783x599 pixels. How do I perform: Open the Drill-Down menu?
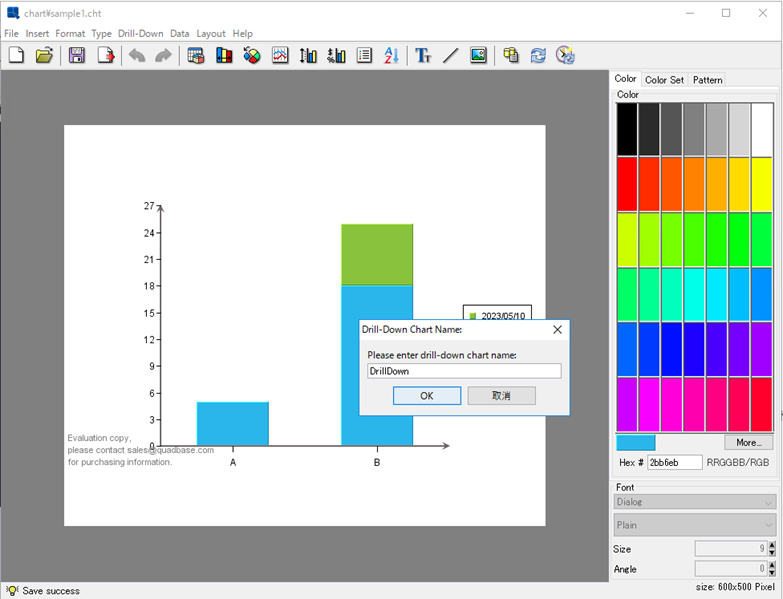pyautogui.click(x=140, y=33)
